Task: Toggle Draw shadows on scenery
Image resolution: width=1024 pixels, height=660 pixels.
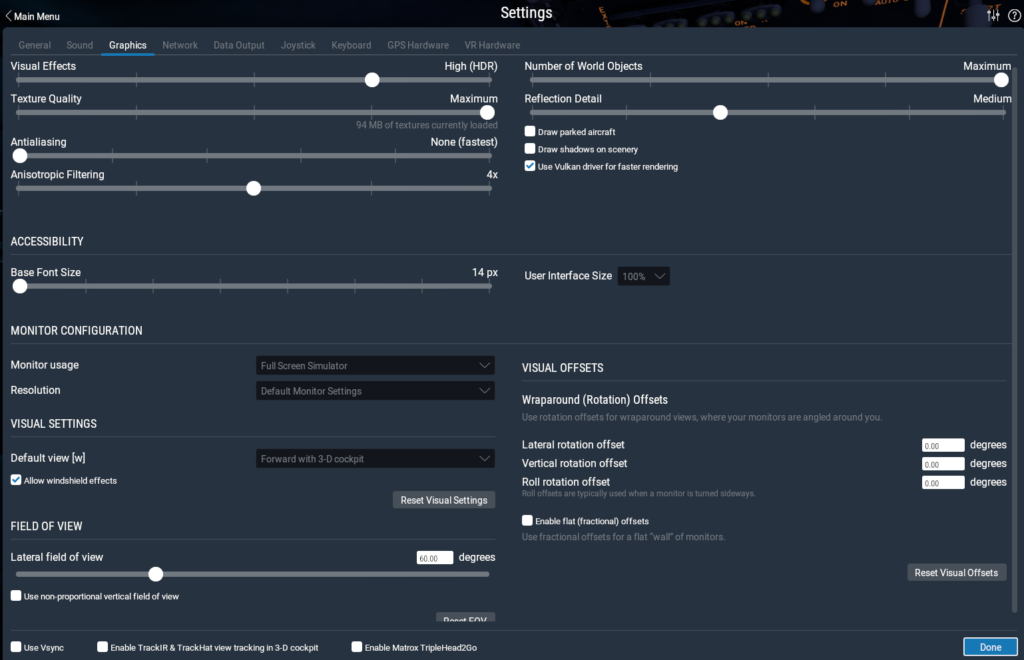Action: click(x=530, y=149)
